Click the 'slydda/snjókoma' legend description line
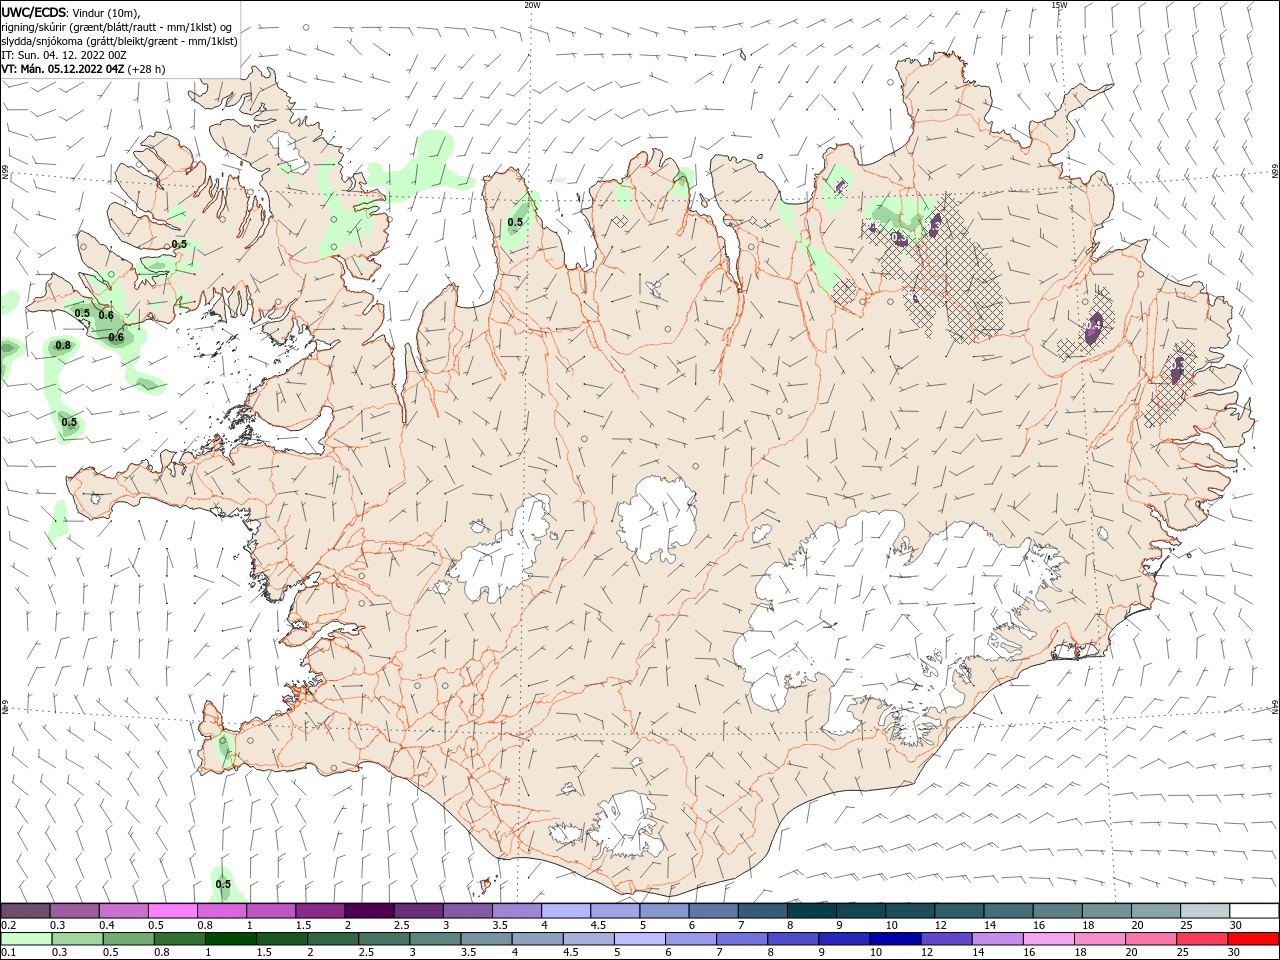The height and width of the screenshot is (960, 1280). coord(119,41)
